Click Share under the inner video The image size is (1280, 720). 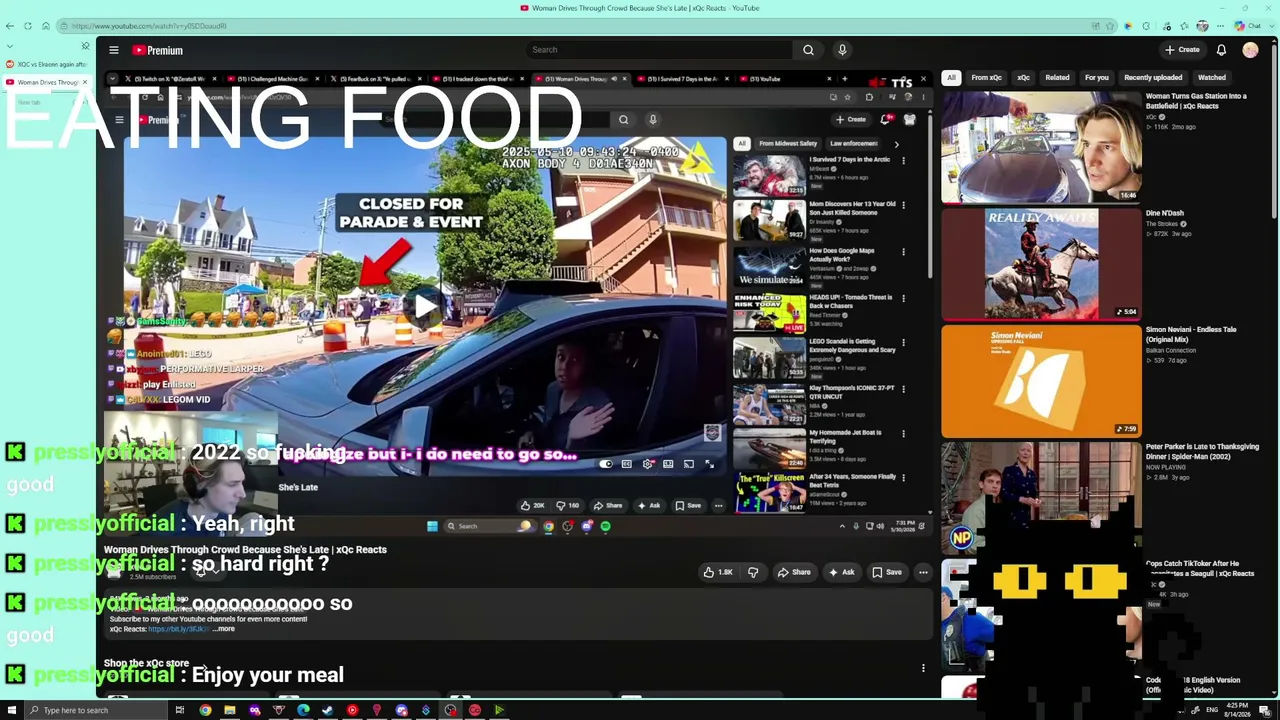[608, 506]
